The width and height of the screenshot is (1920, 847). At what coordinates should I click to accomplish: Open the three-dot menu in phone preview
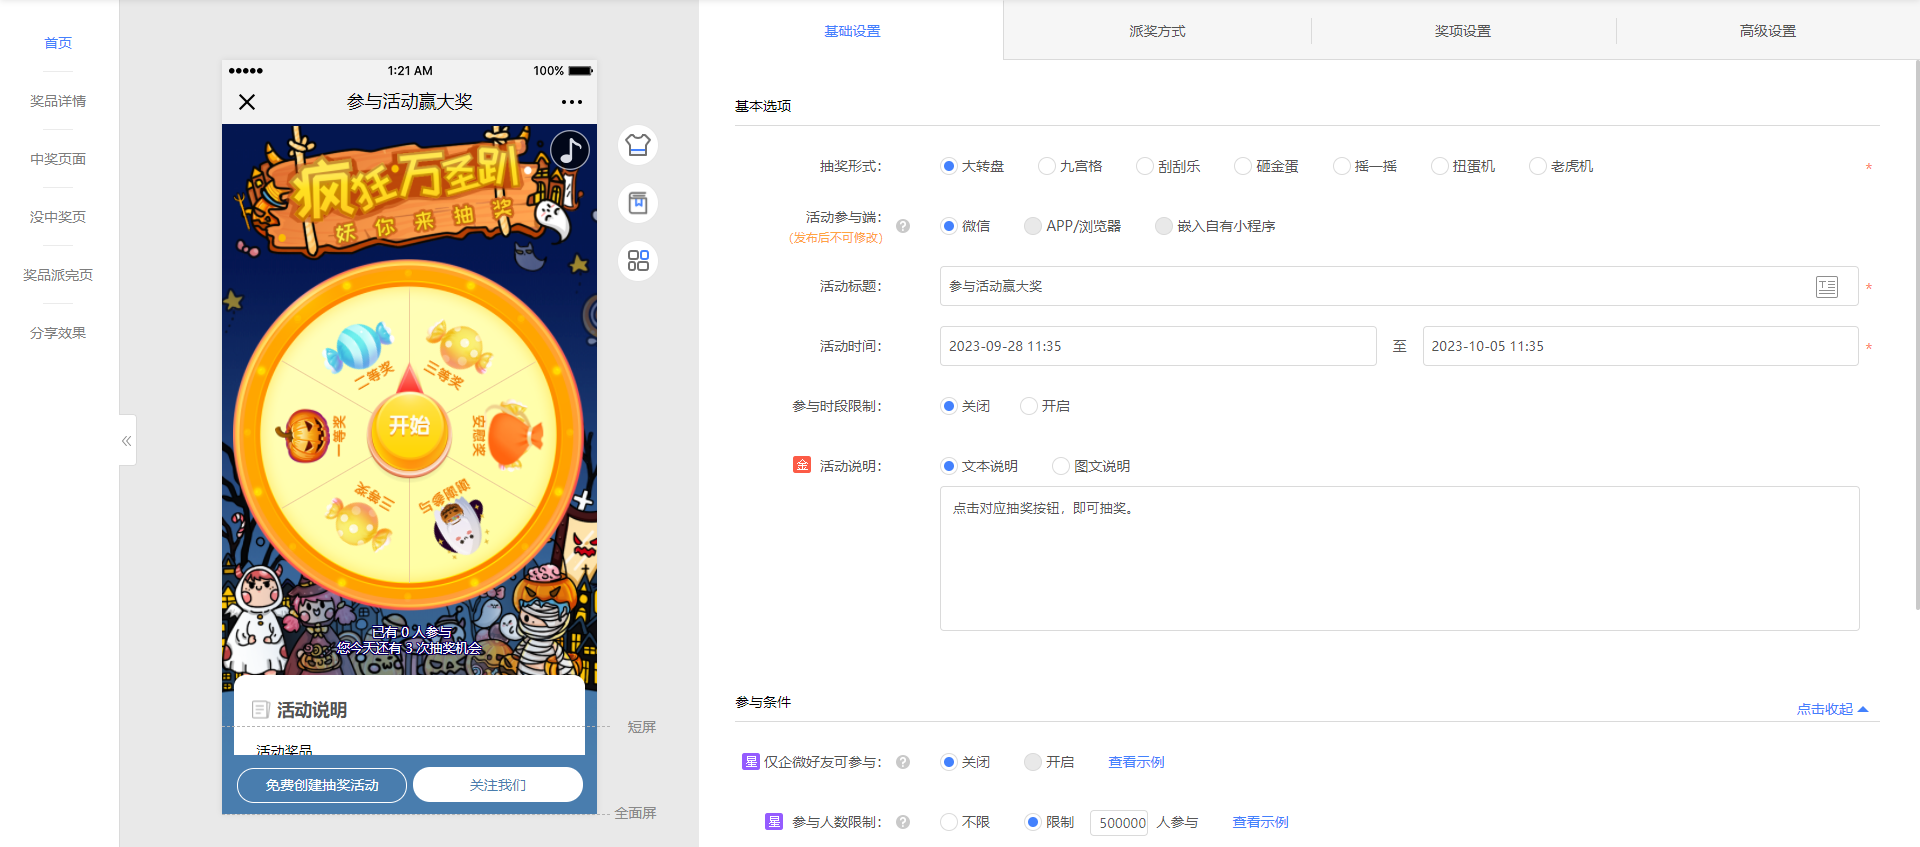572,102
